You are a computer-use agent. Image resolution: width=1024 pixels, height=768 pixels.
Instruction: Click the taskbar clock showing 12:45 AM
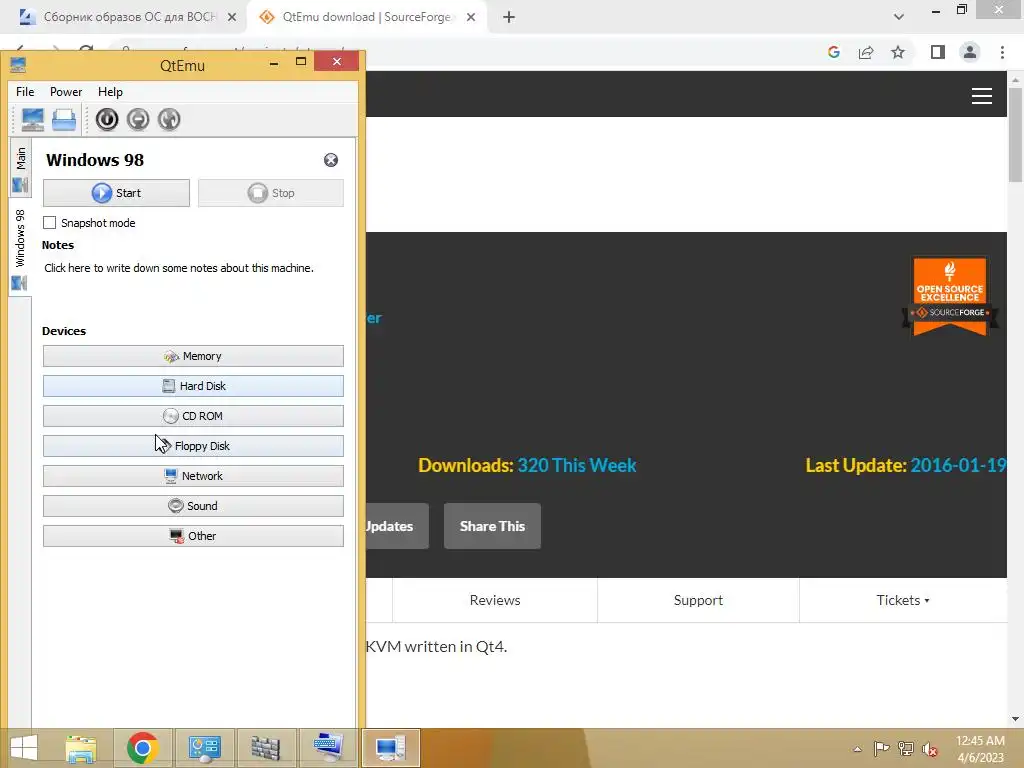pos(980,749)
